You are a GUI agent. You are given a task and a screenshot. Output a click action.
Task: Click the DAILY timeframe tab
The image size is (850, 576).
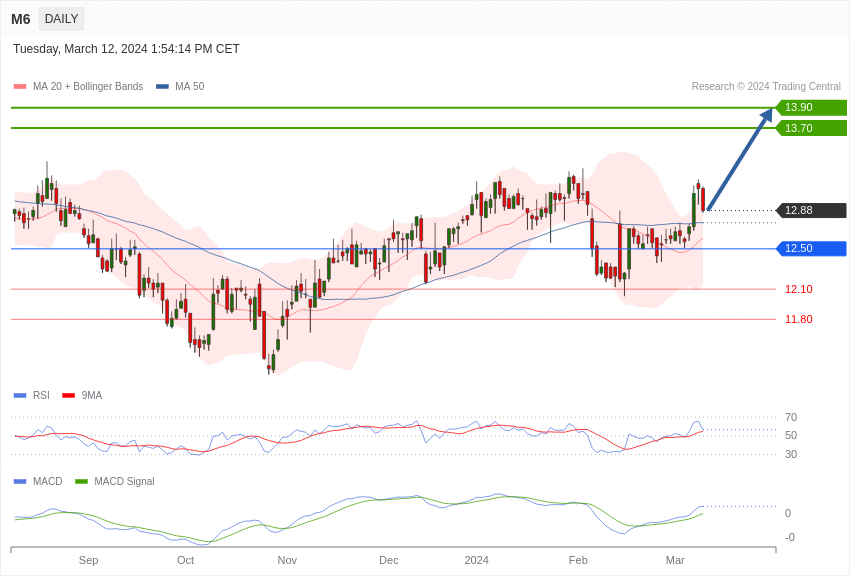click(x=61, y=19)
